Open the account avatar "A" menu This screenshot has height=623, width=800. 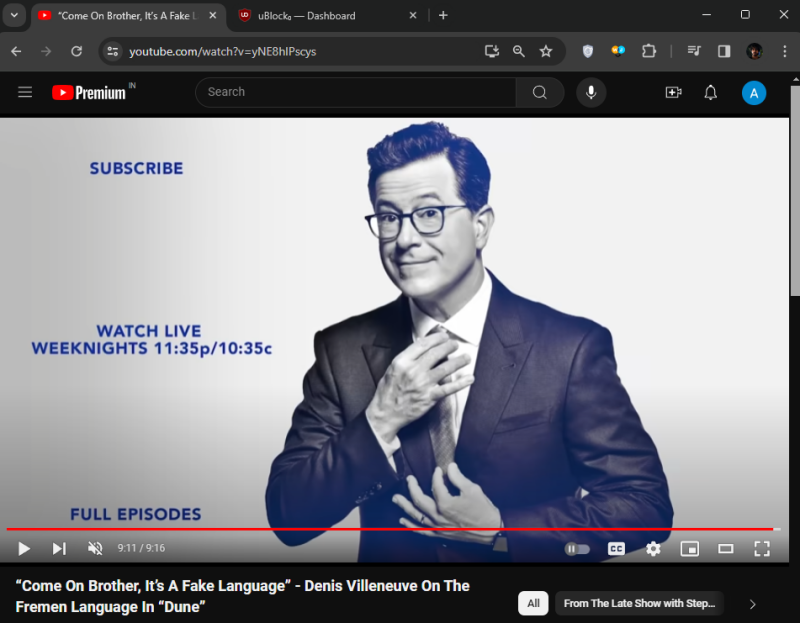[x=754, y=93]
